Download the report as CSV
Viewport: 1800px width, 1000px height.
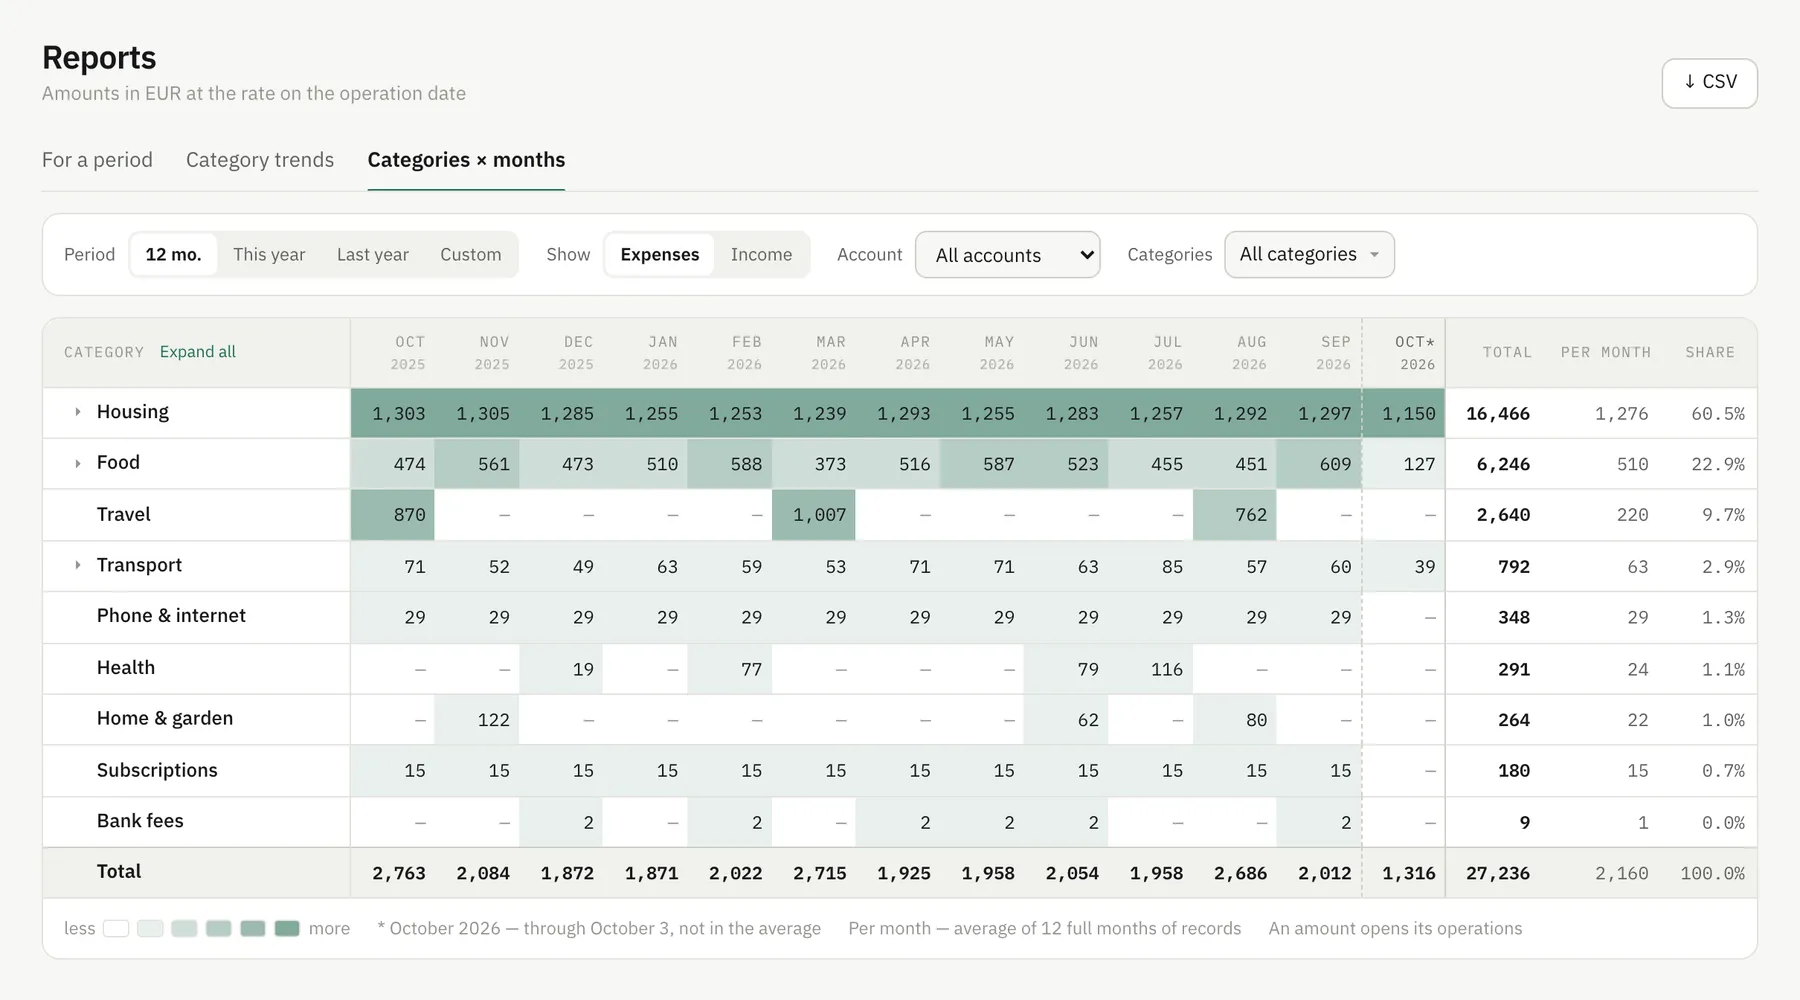pos(1709,83)
